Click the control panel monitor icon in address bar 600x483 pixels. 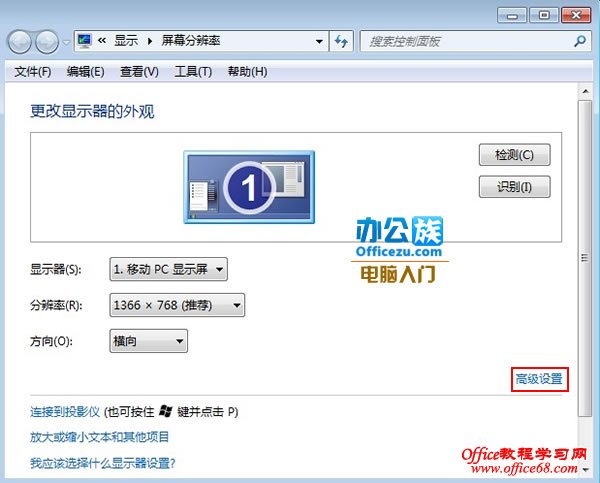[84, 41]
